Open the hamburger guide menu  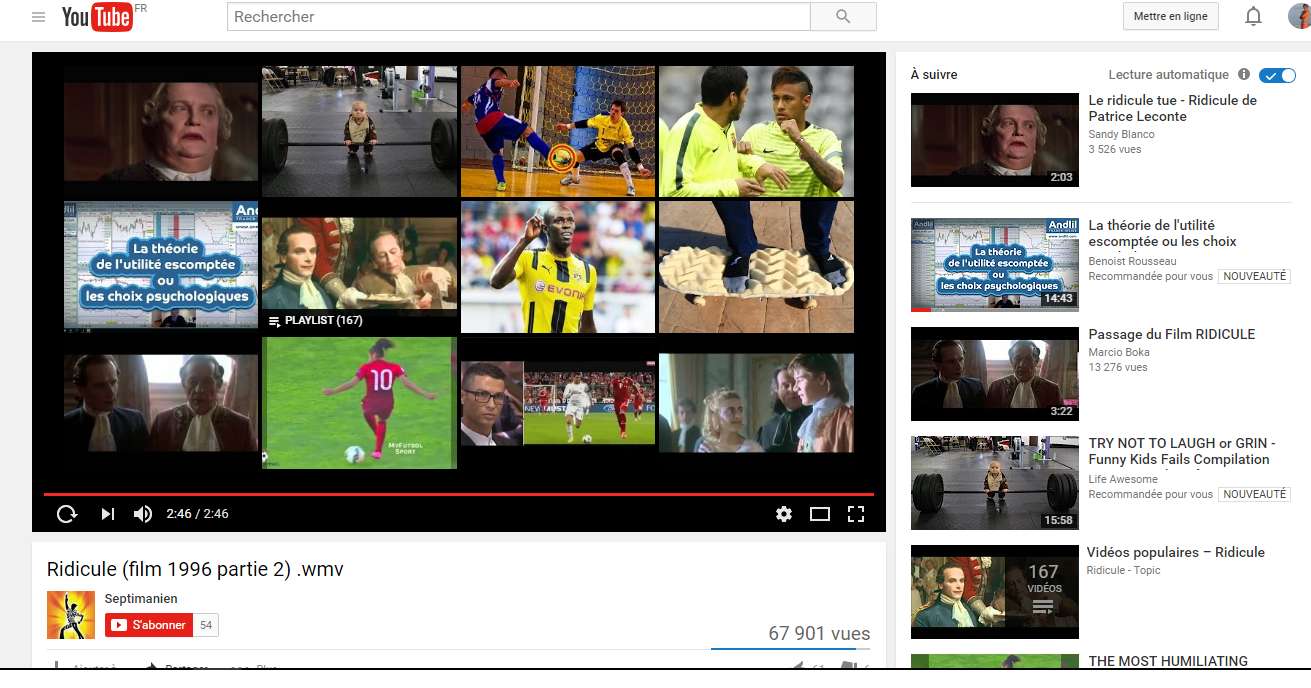coord(38,17)
